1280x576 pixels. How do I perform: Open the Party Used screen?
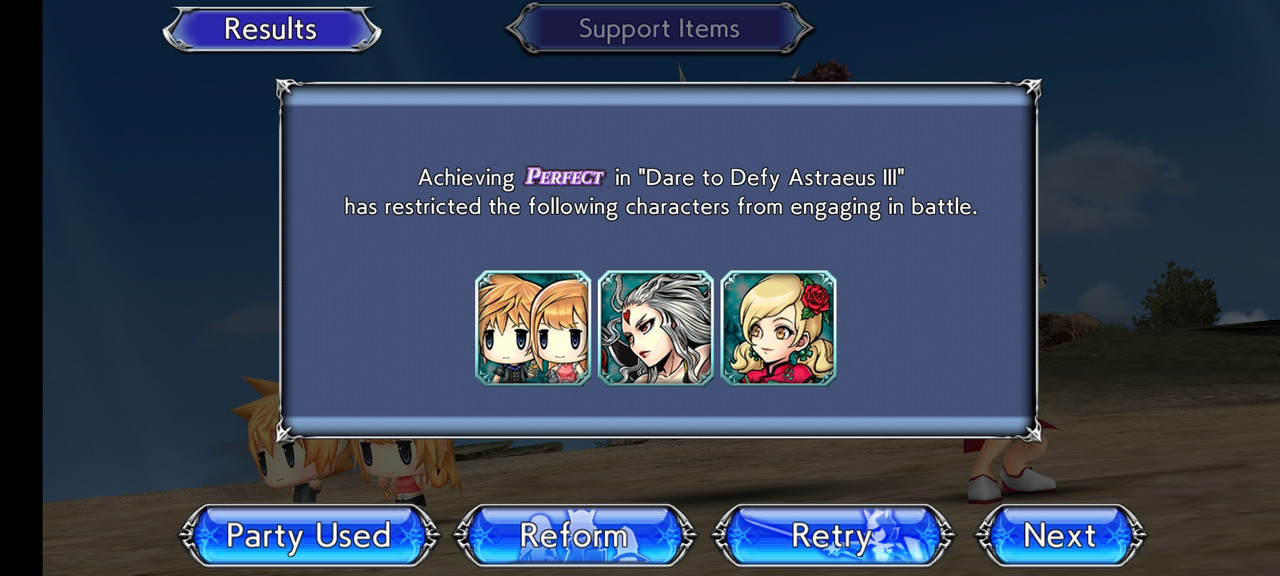pos(308,536)
